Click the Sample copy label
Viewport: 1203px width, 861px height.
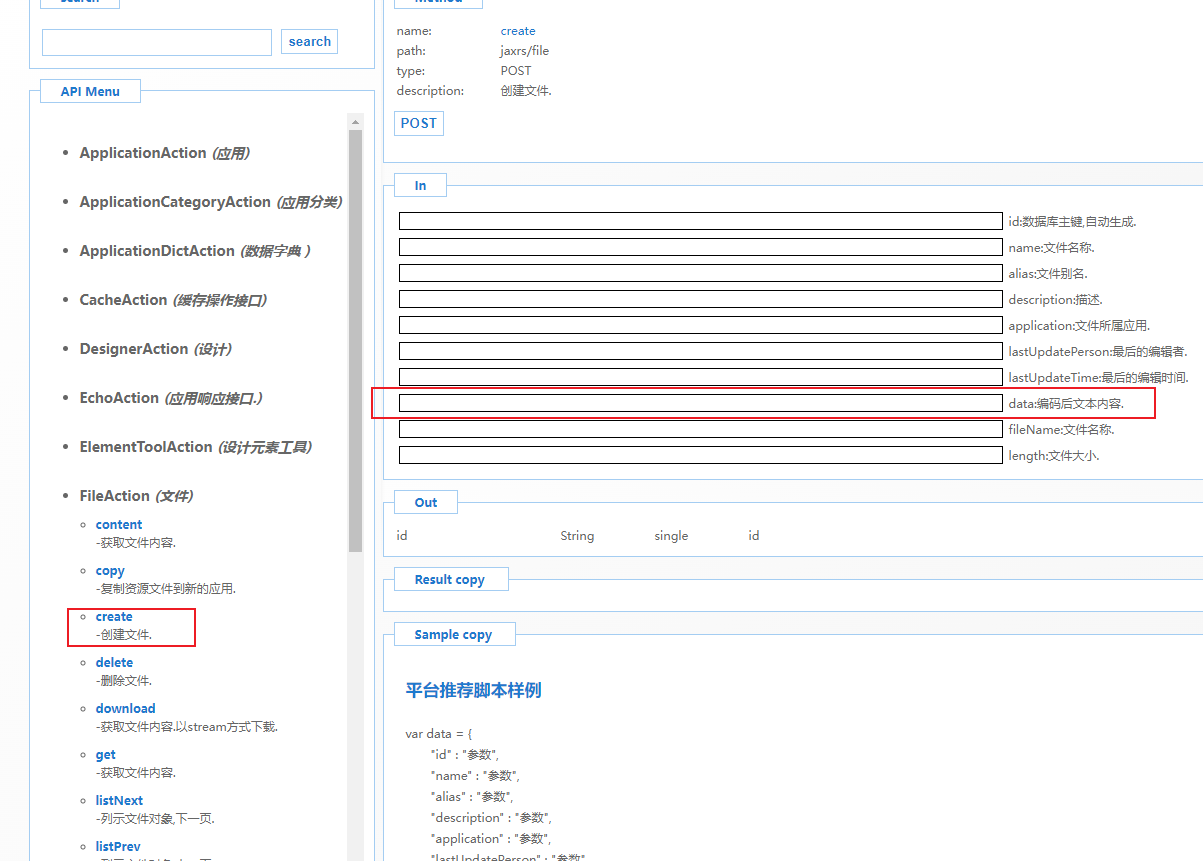[x=453, y=634]
